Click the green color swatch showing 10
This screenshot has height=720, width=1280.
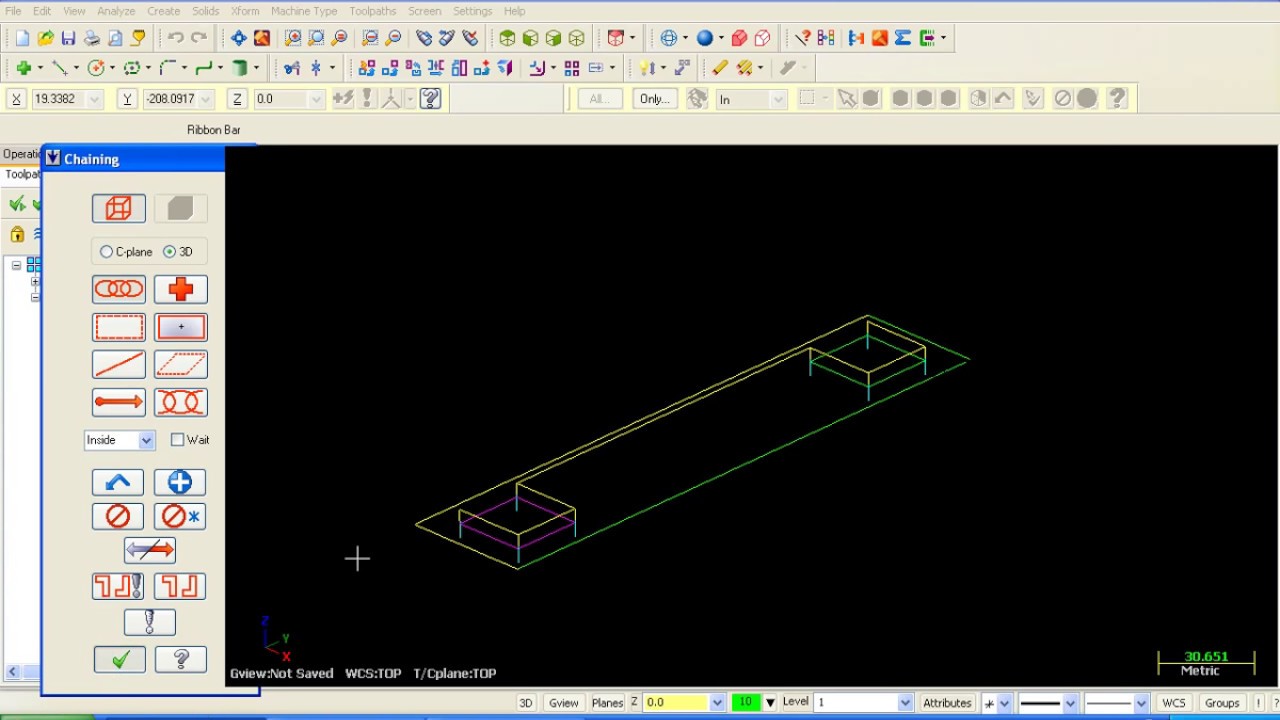pyautogui.click(x=745, y=703)
